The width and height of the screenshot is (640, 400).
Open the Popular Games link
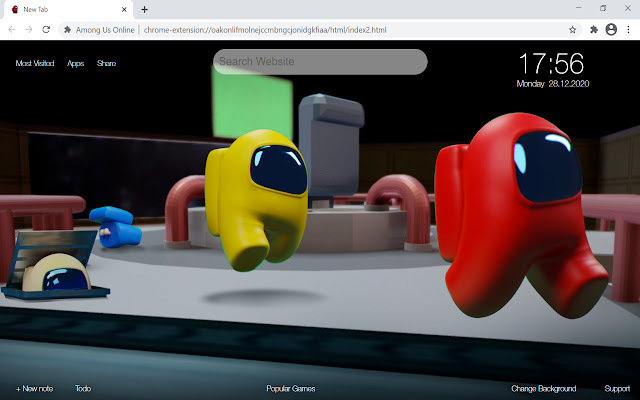pos(291,389)
